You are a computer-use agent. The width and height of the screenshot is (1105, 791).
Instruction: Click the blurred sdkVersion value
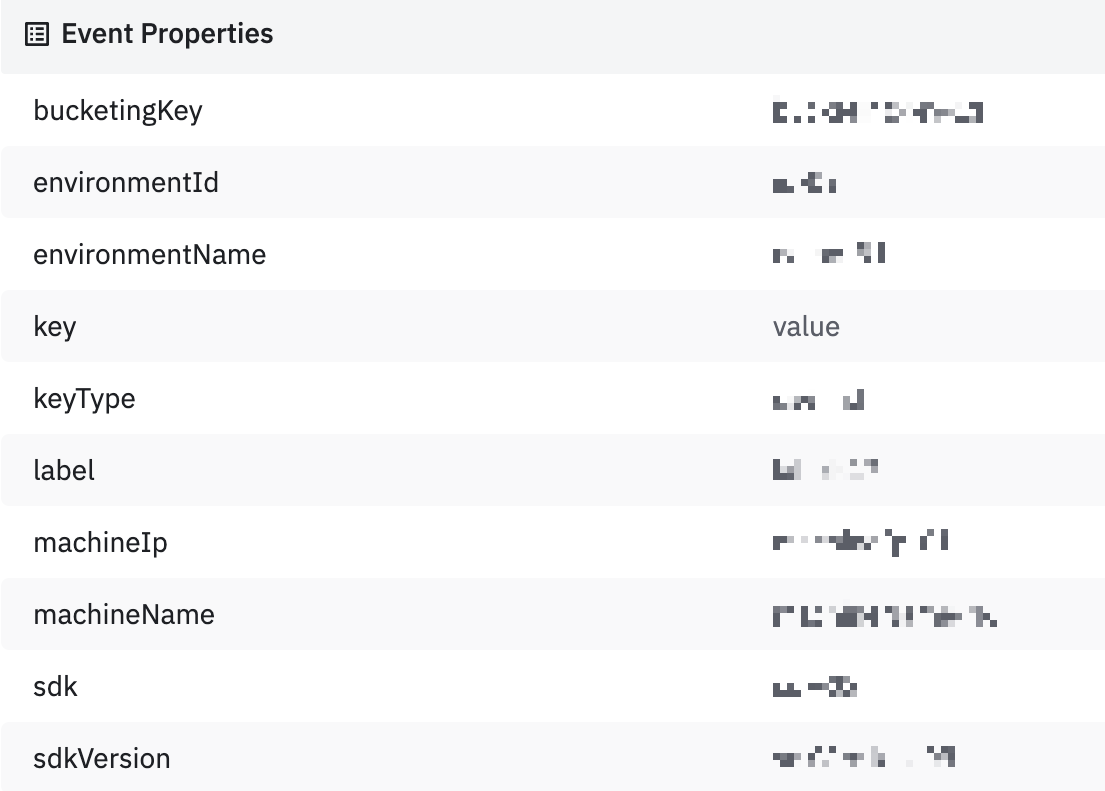tap(863, 758)
